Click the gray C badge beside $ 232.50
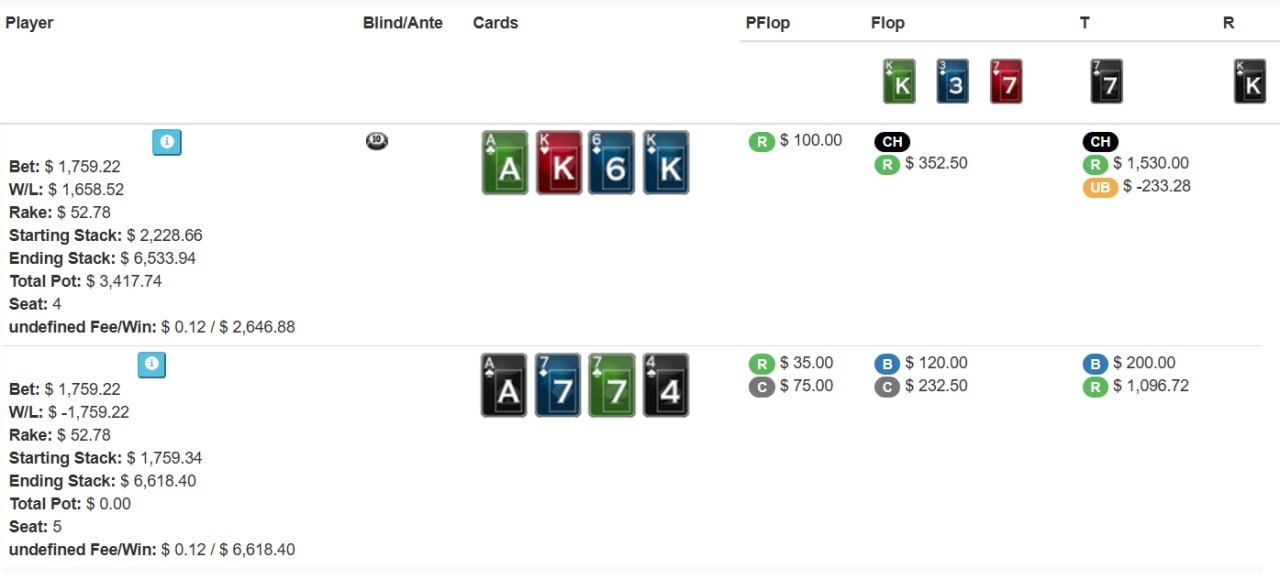Viewport: 1280px width, 579px height. 887,387
